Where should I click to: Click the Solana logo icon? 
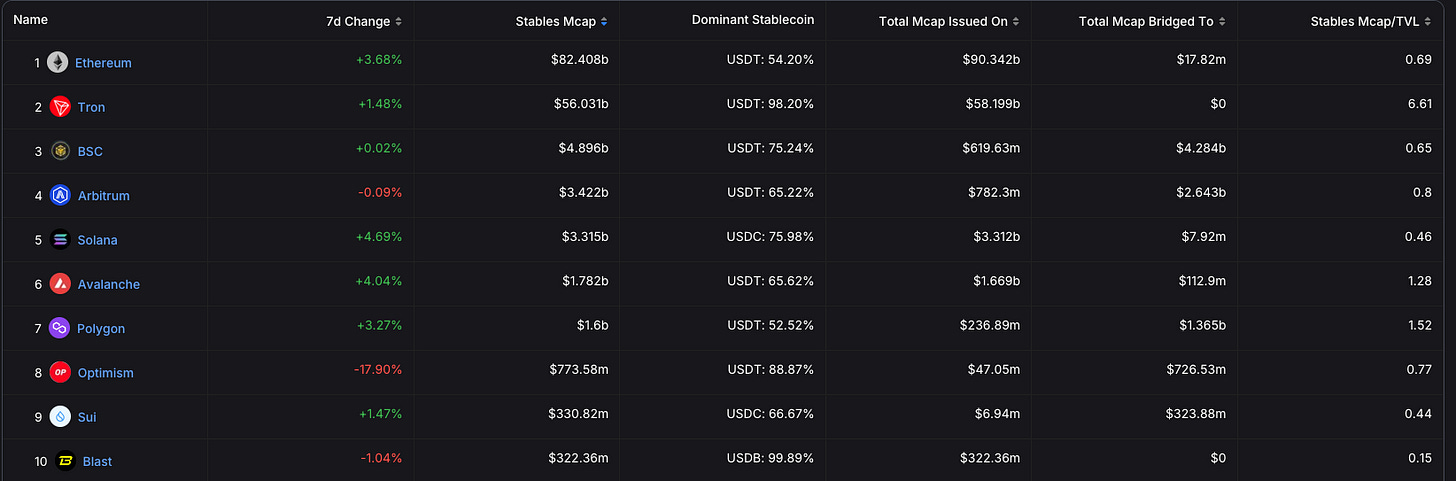tap(60, 240)
